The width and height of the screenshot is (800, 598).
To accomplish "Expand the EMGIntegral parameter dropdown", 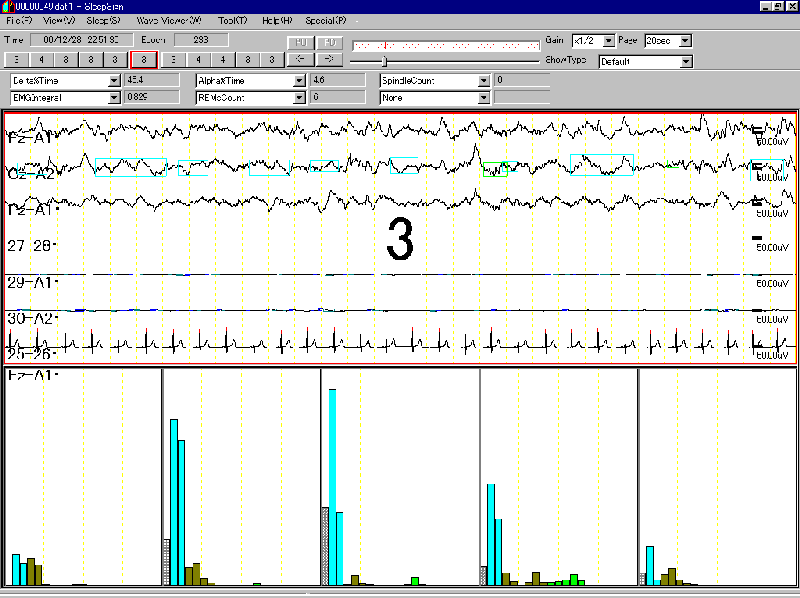I will [114, 97].
